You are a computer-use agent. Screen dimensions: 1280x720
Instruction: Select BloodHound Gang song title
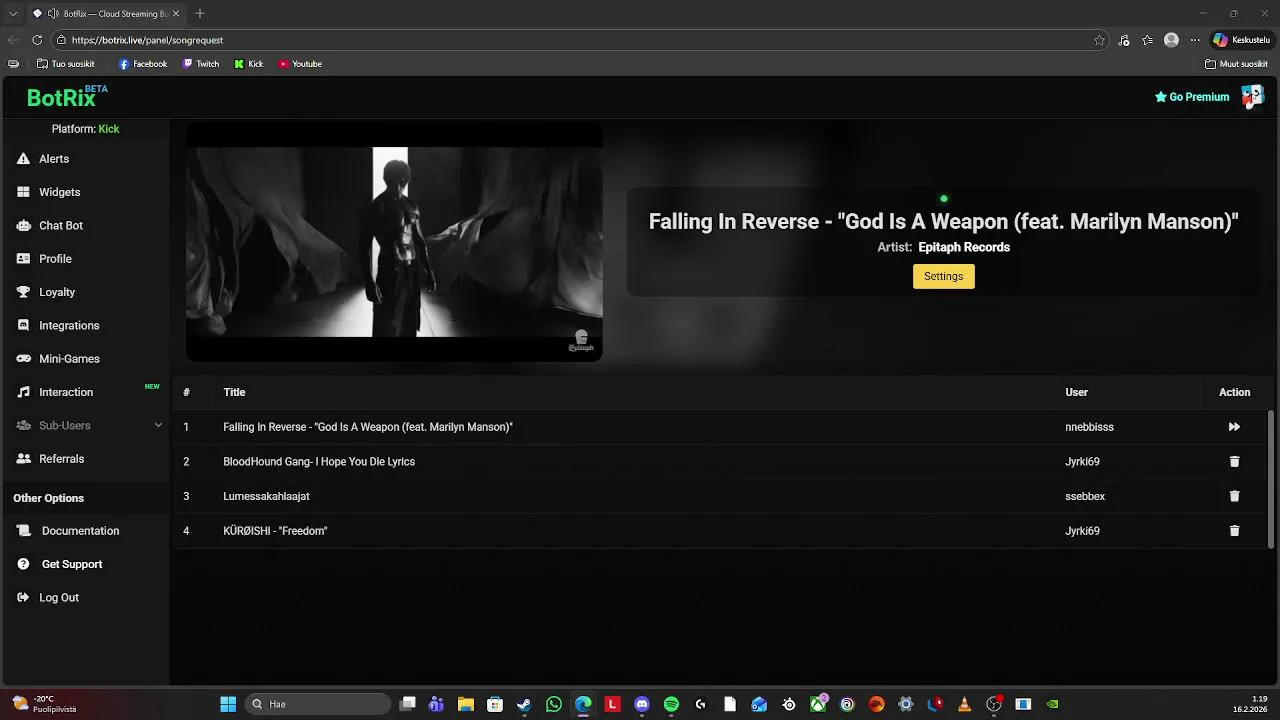coord(319,462)
